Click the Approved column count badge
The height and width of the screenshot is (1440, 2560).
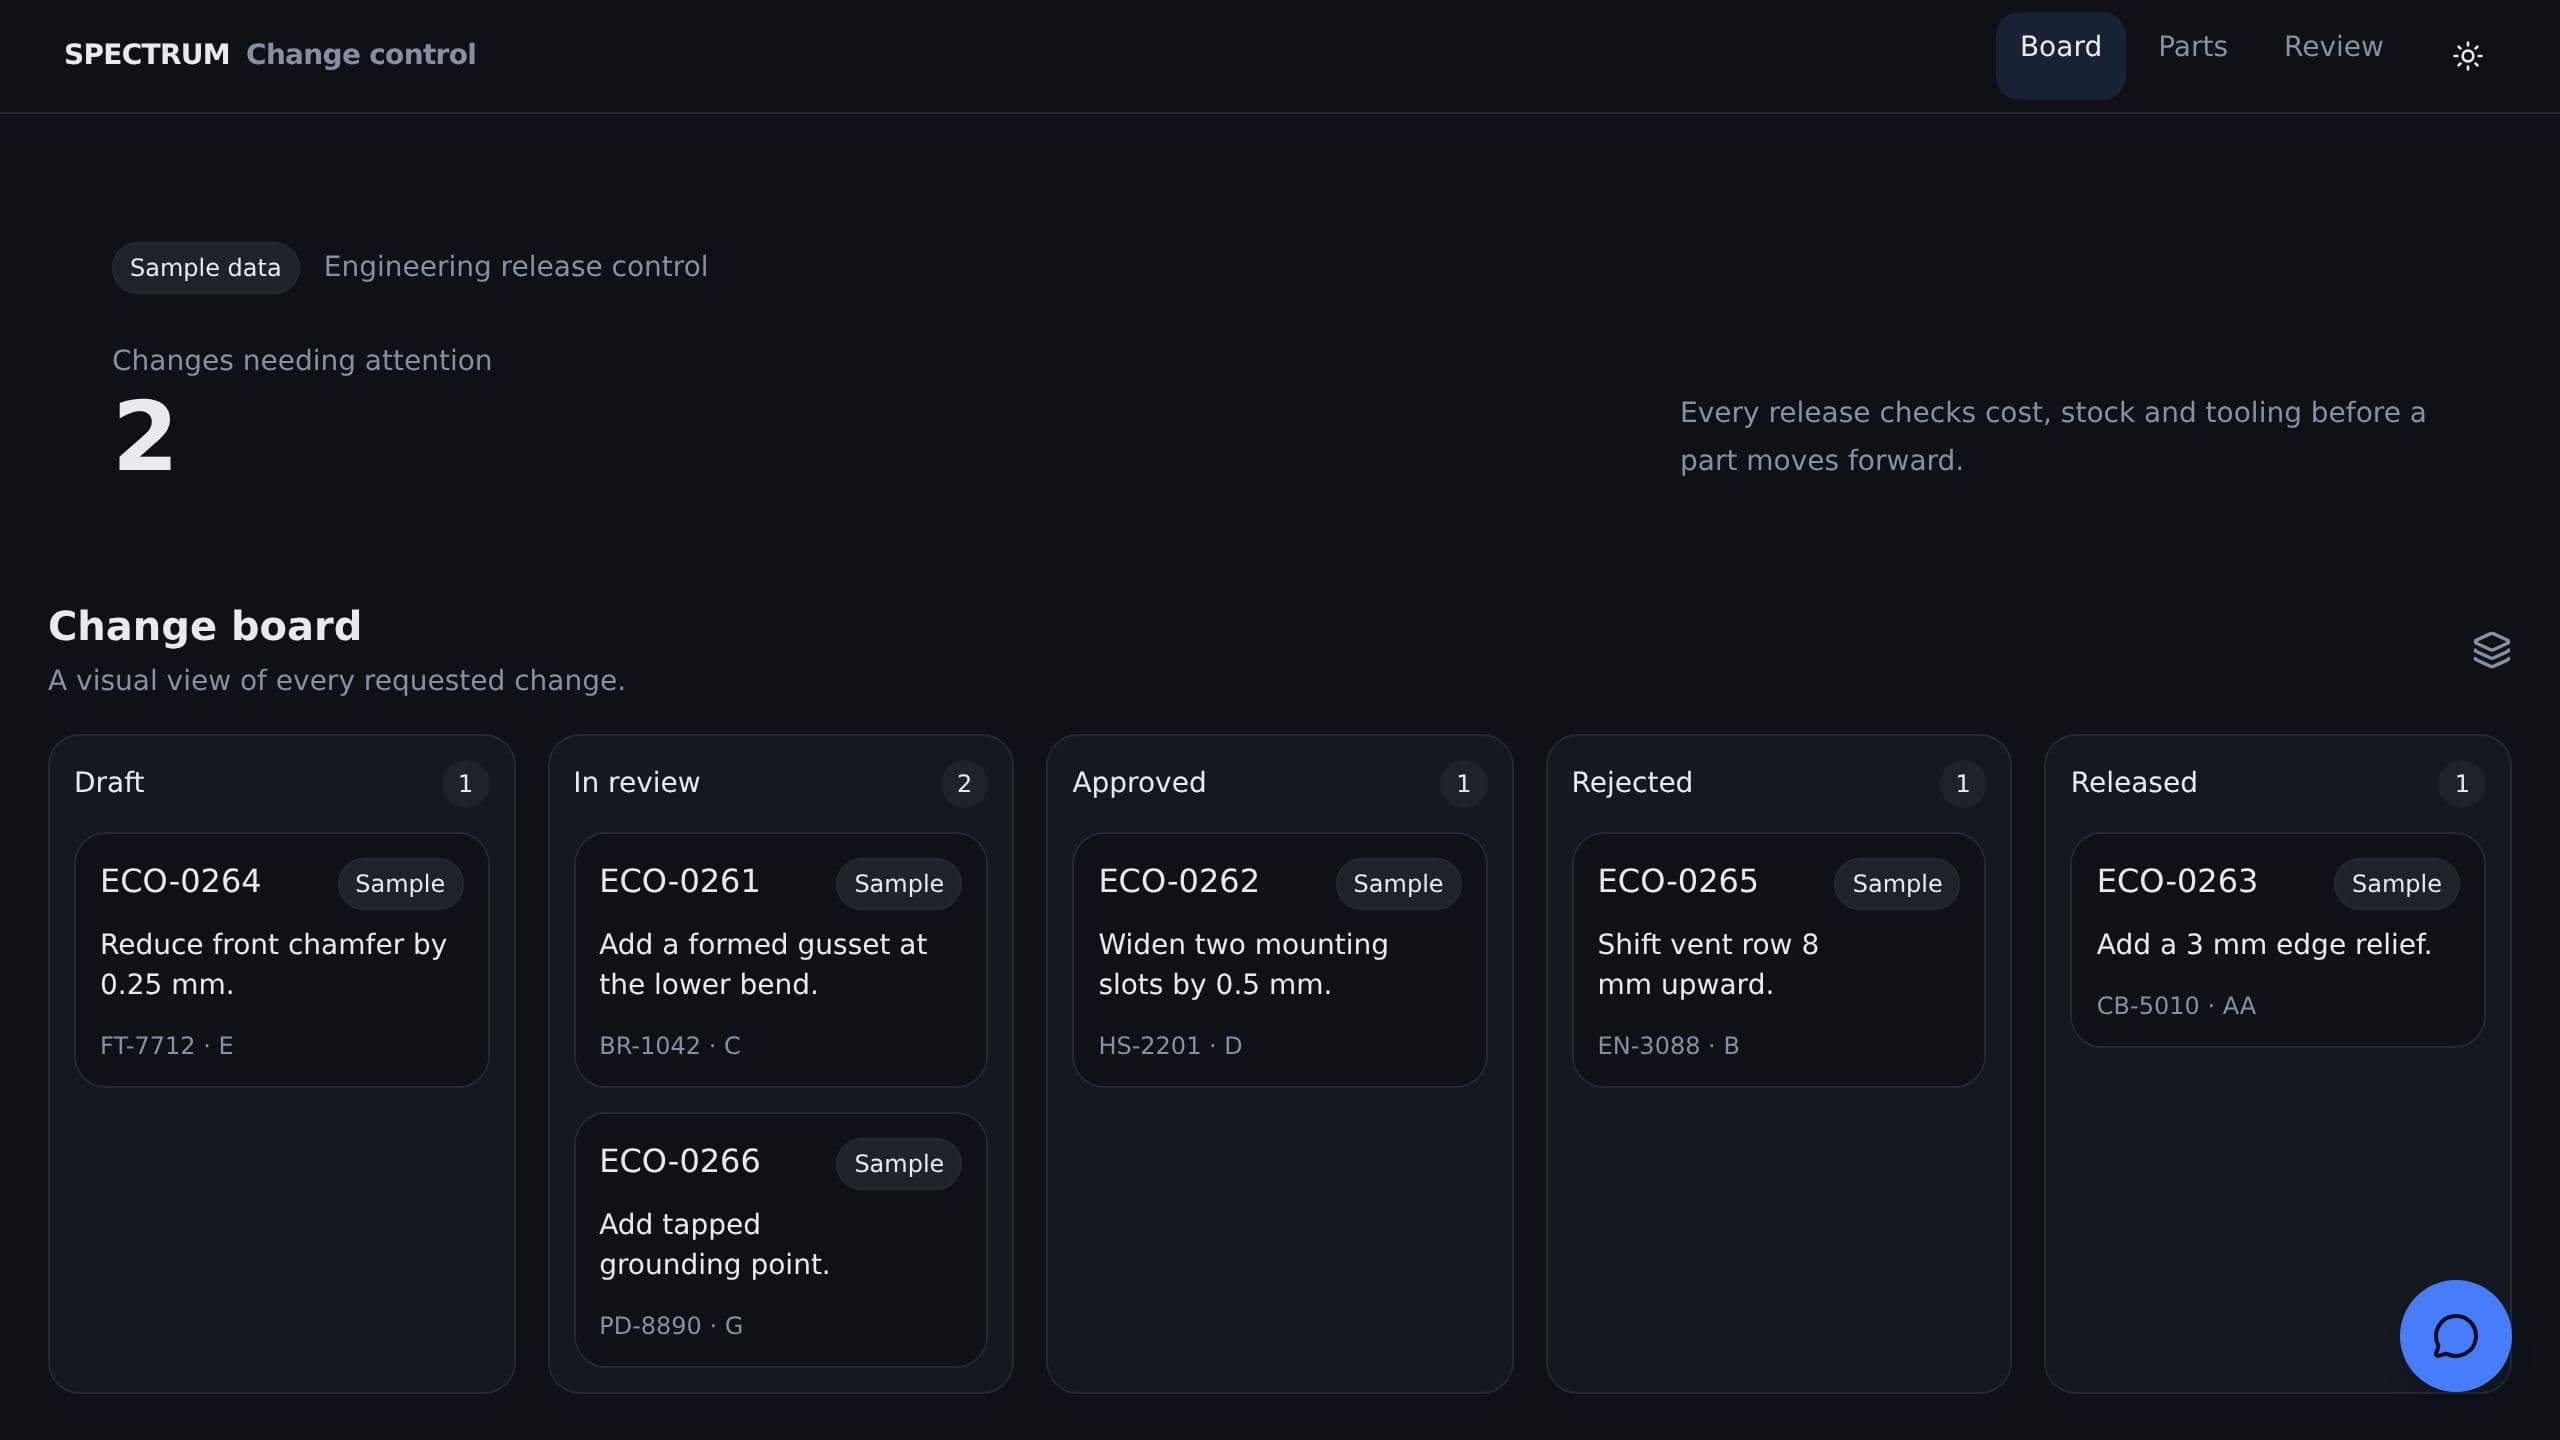coord(1463,783)
